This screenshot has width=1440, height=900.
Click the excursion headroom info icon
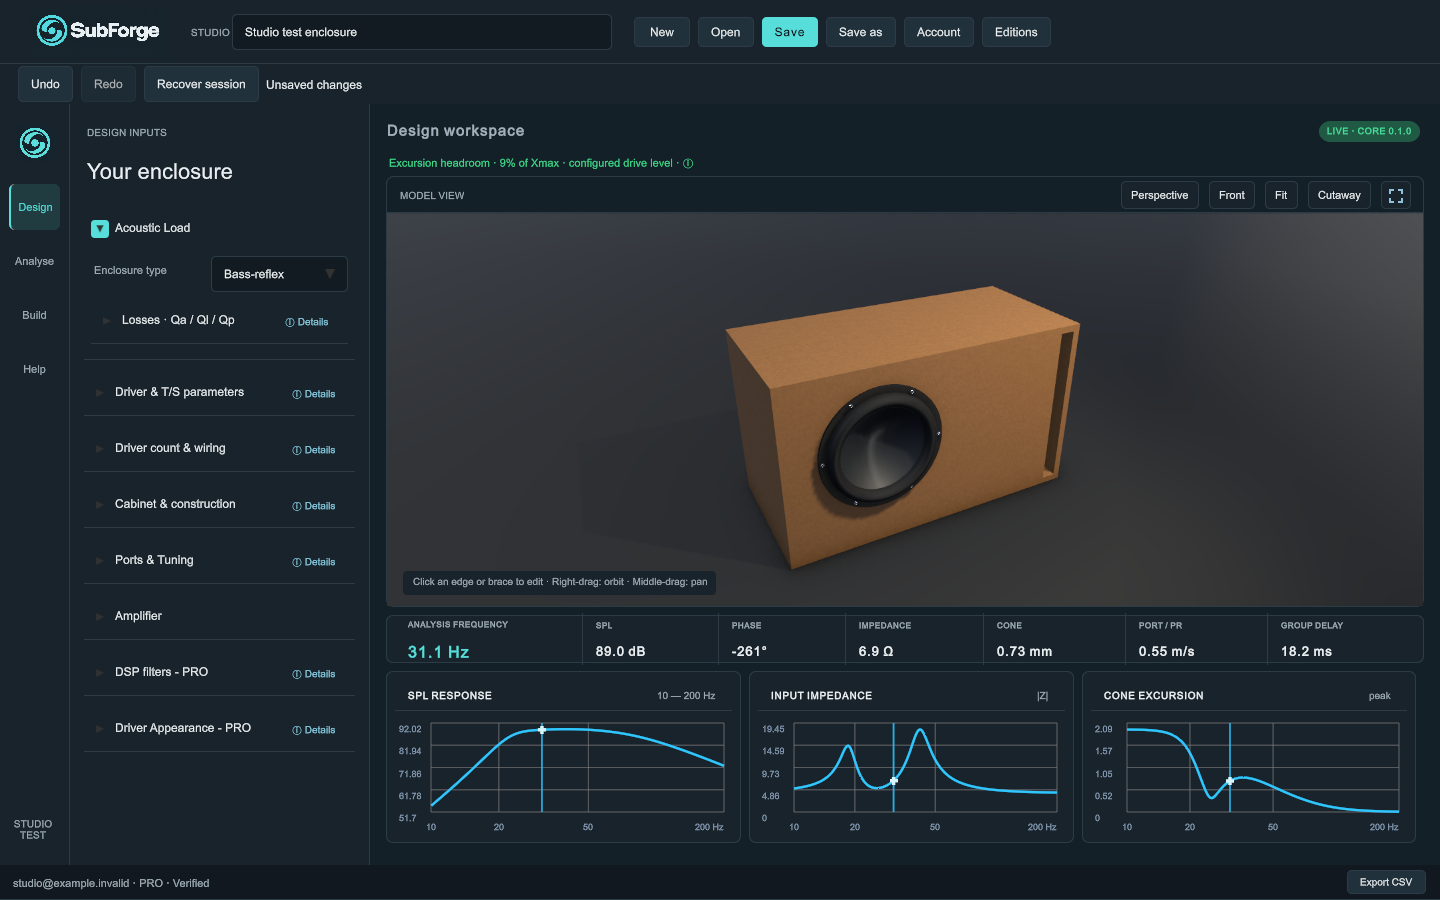688,164
